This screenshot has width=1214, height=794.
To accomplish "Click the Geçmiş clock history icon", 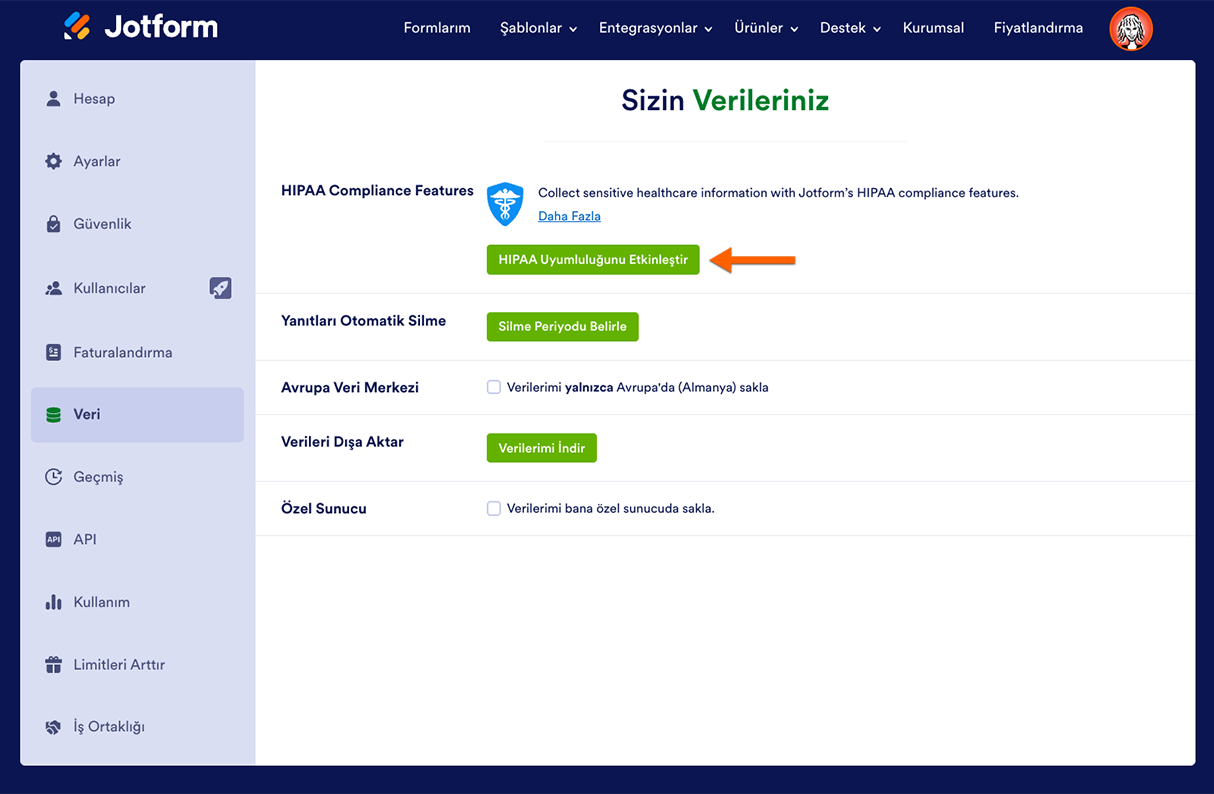I will coord(54,477).
